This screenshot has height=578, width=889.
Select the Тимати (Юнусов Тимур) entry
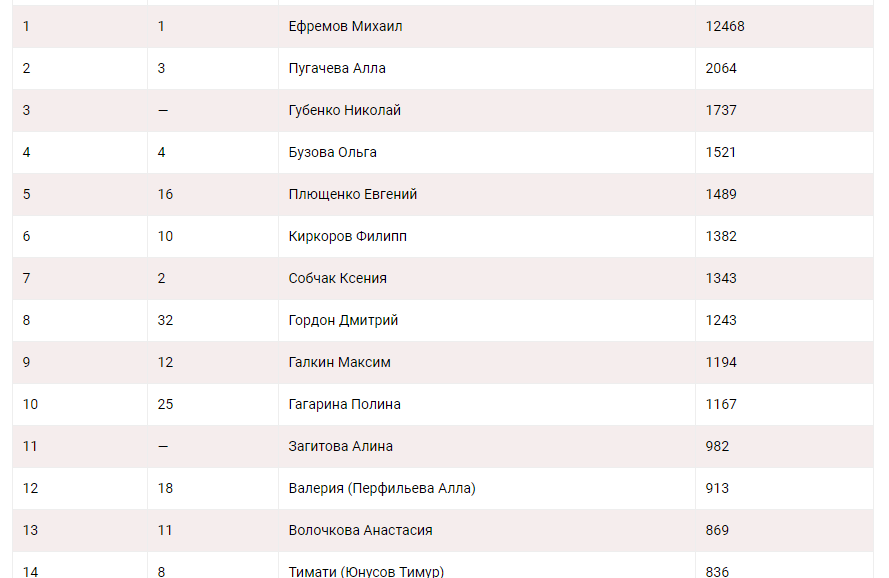(365, 571)
